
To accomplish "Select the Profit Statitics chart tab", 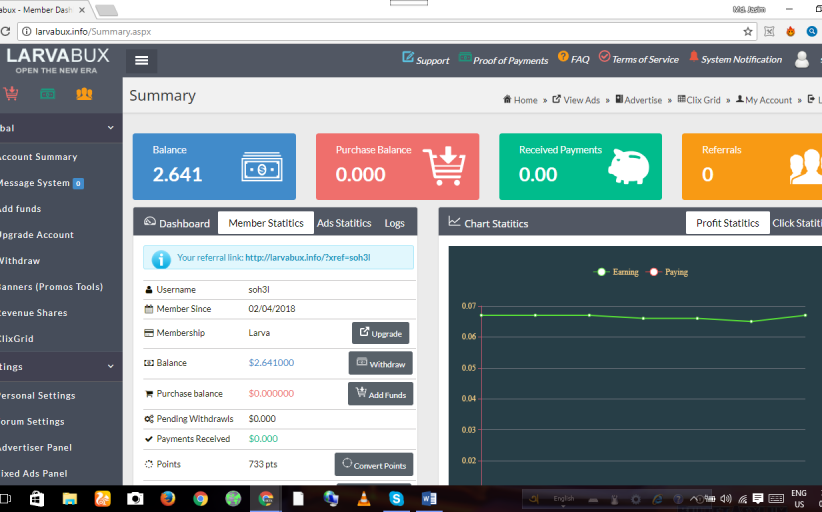I will click(727, 223).
